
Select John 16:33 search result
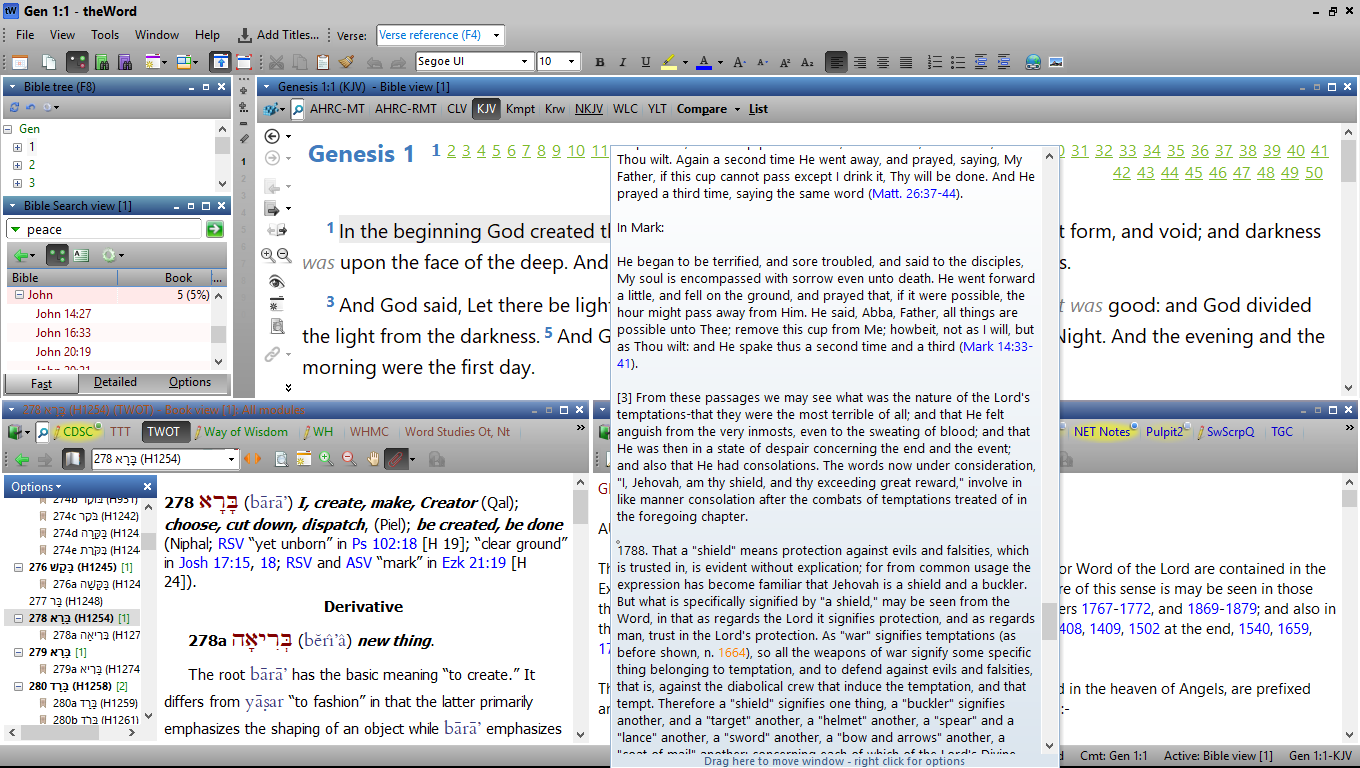tap(64, 333)
